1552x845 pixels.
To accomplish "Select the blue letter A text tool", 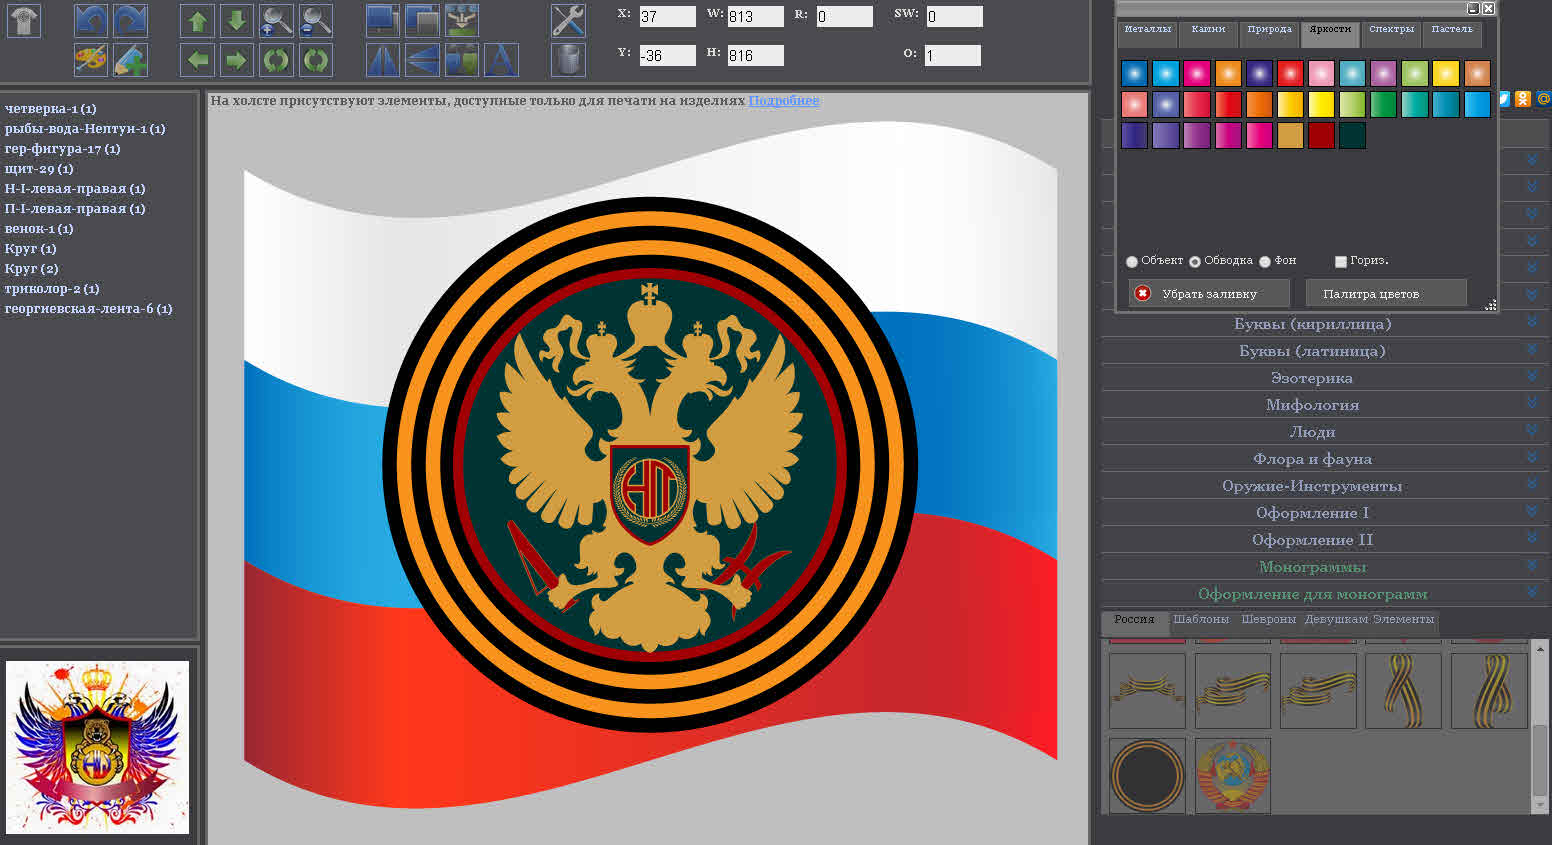I will 501,60.
